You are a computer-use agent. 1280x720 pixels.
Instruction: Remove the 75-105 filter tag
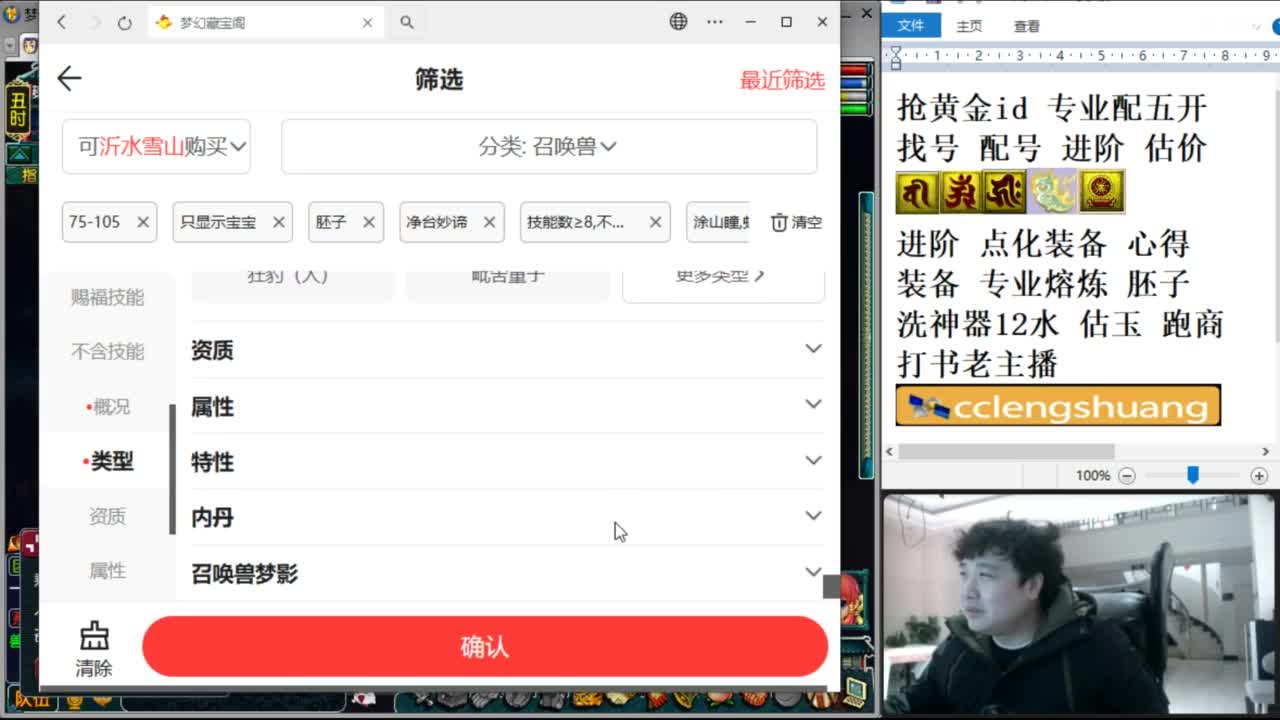(143, 222)
